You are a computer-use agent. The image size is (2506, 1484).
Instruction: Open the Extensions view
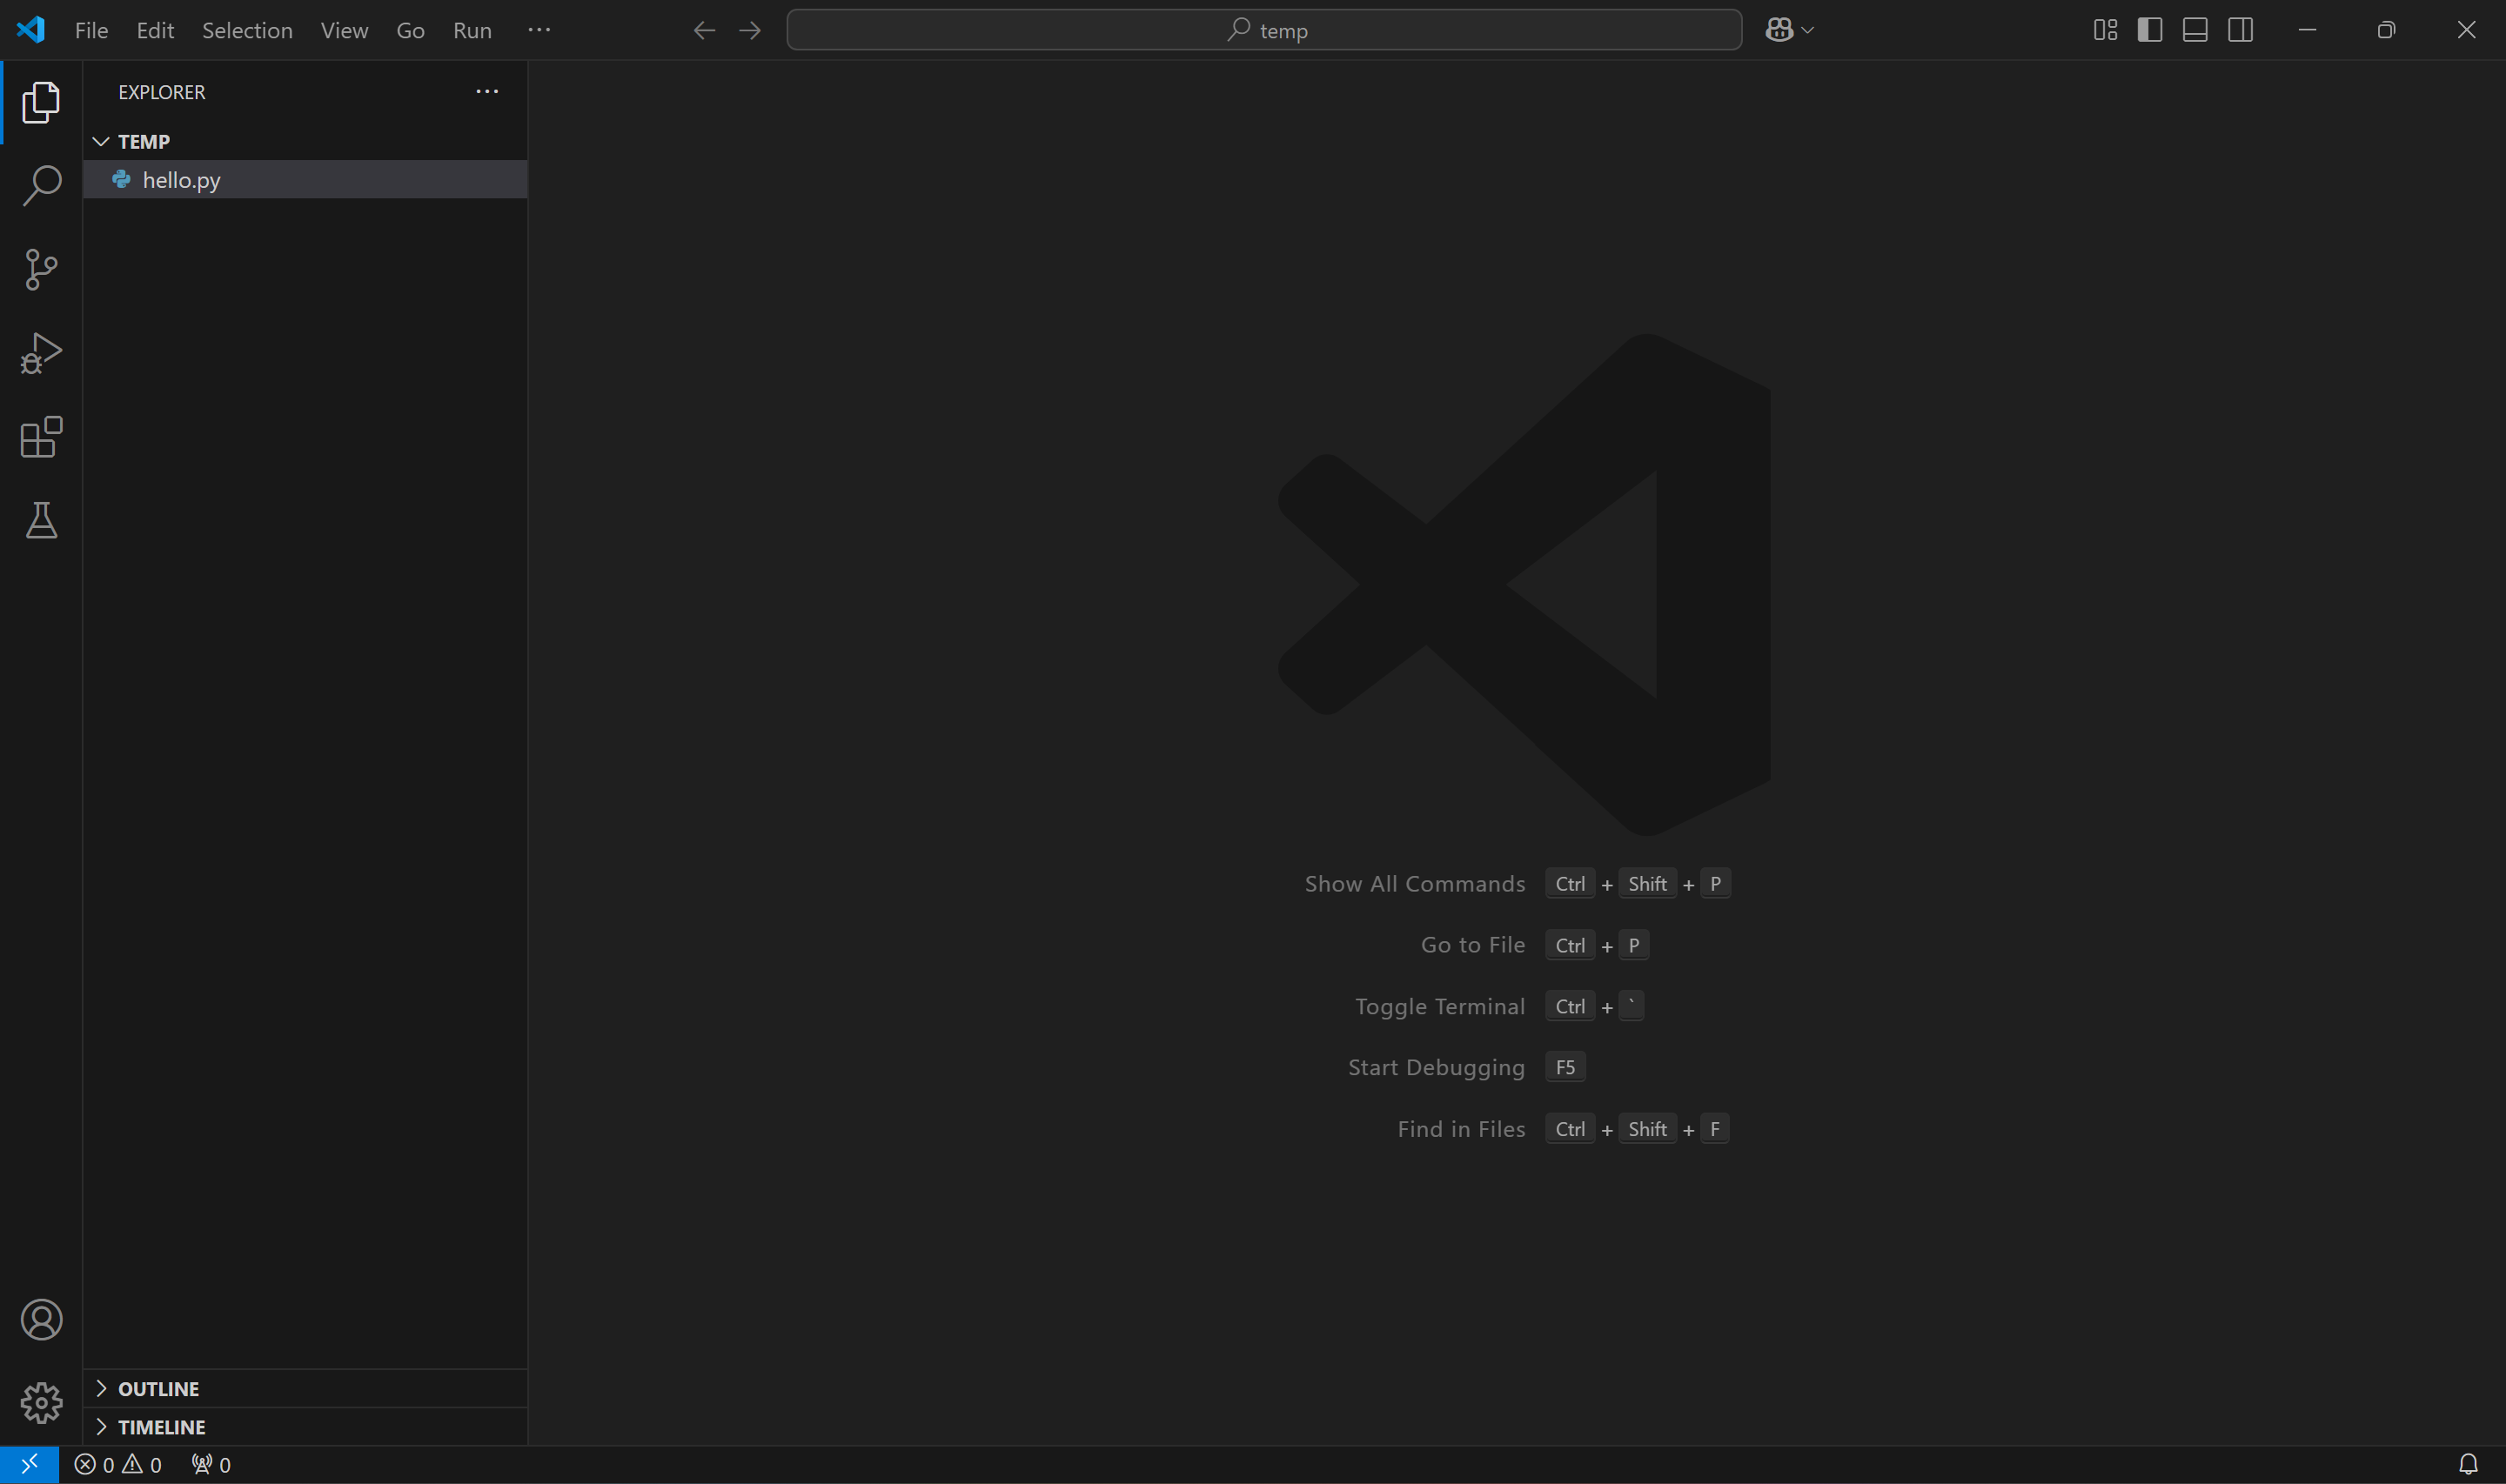[x=41, y=437]
